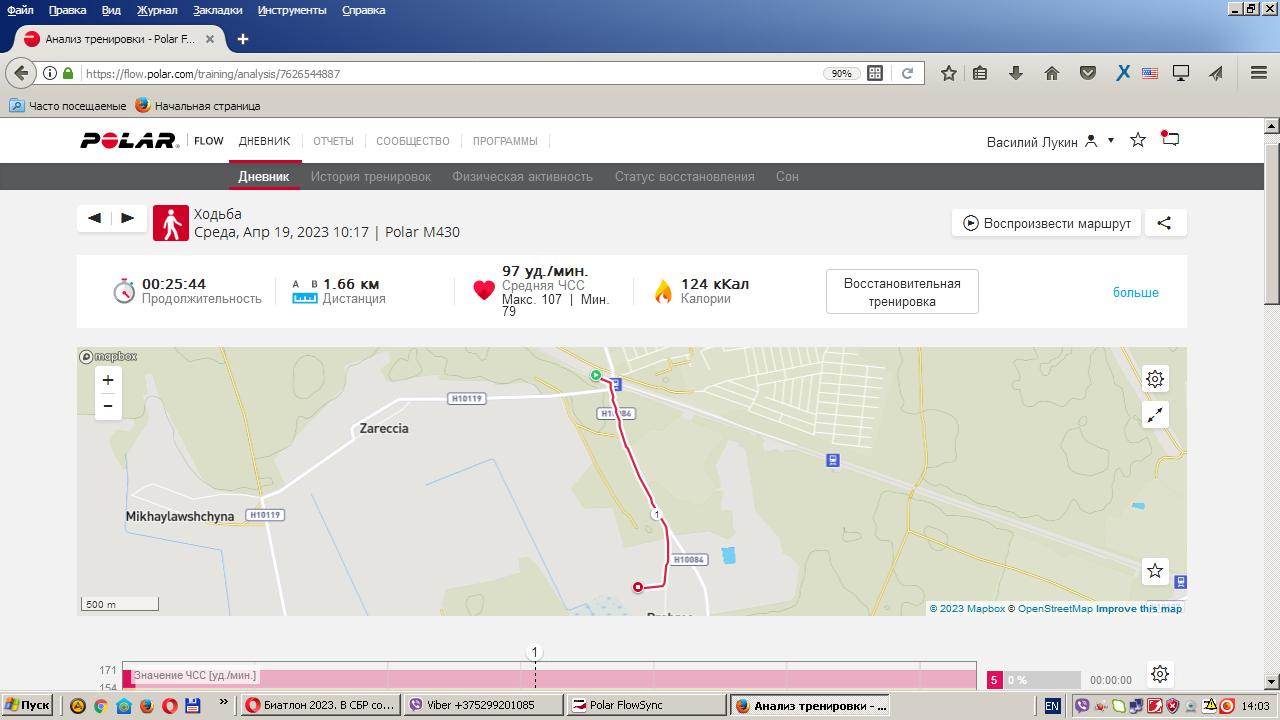
Task: Open Viber tray icon
Action: [1081, 705]
